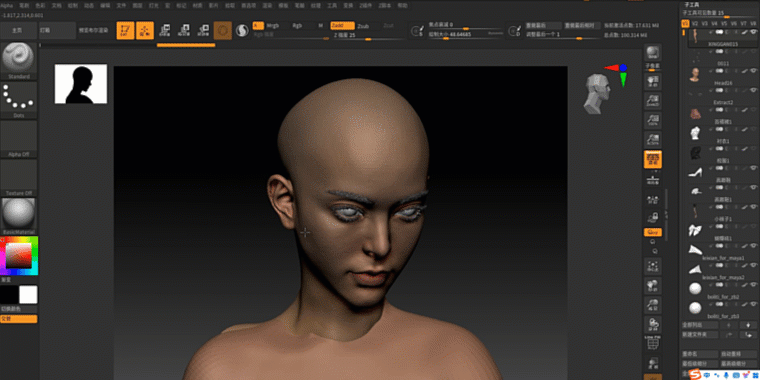Image resolution: width=760 pixels, height=380 pixels.
Task: Toggle the Mrgb channel button
Action: point(273,25)
